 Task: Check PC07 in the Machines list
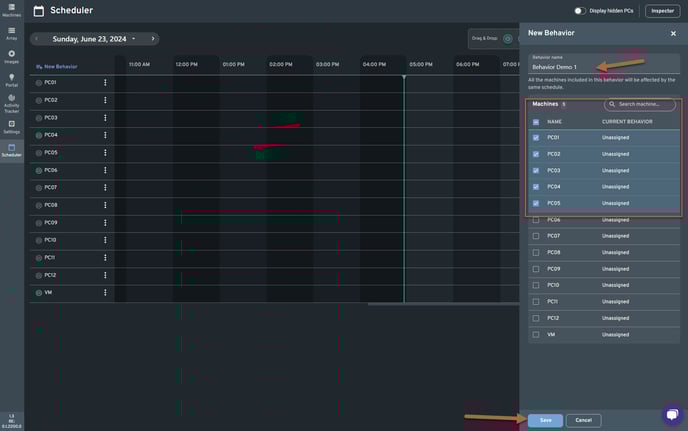(x=536, y=236)
